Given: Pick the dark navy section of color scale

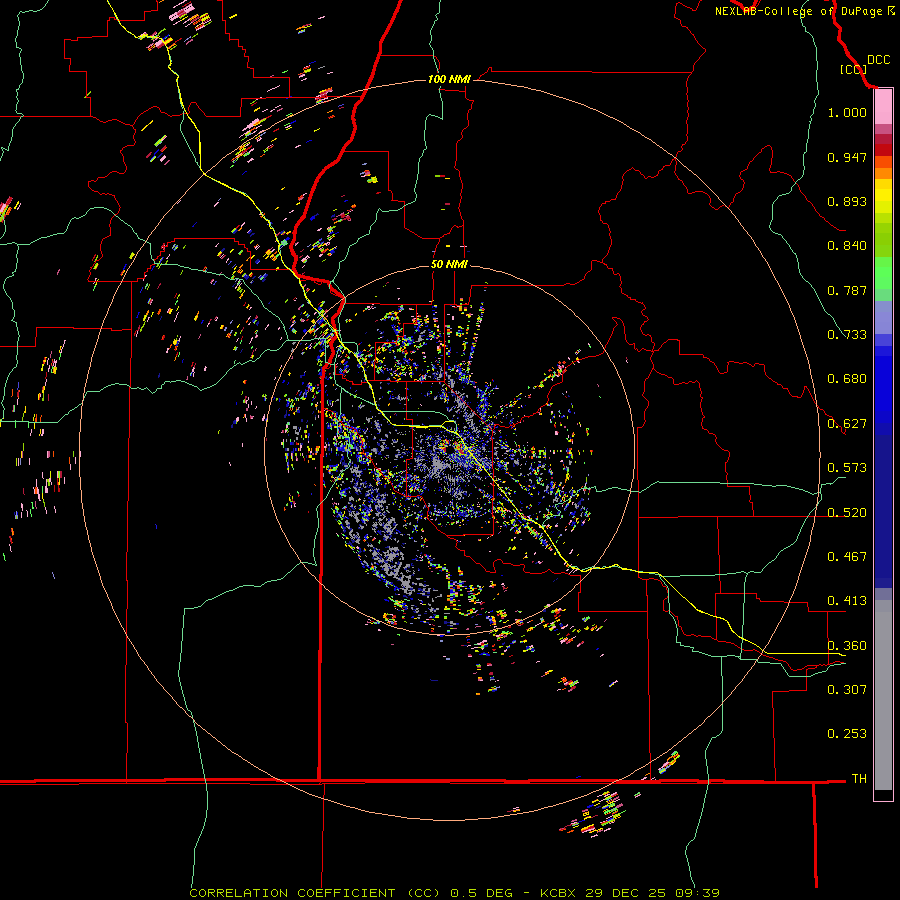Looking at the screenshot, I should 883,511.
